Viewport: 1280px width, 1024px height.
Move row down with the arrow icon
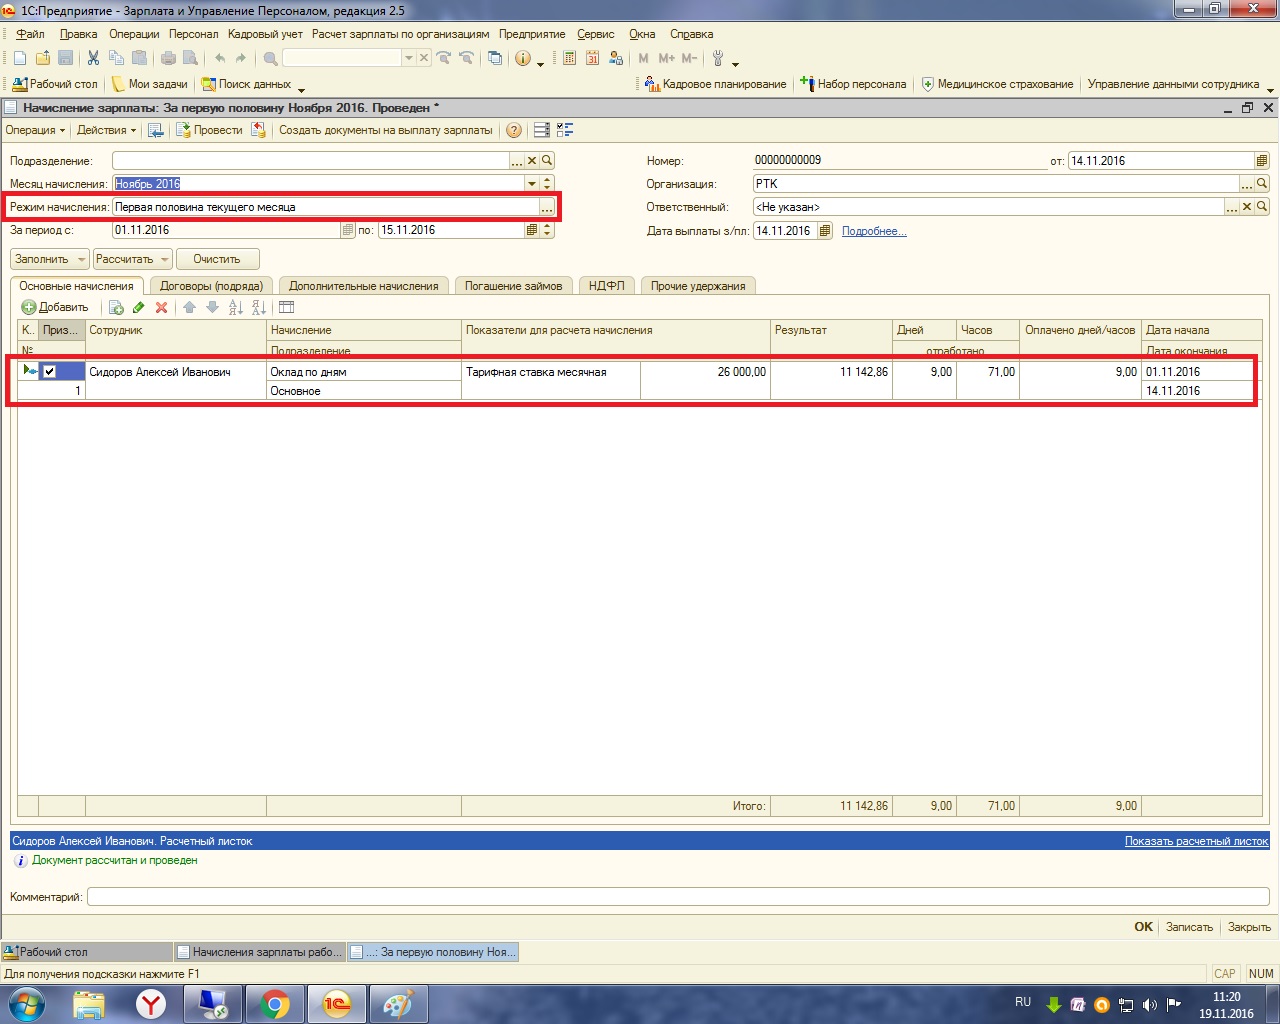click(x=212, y=307)
